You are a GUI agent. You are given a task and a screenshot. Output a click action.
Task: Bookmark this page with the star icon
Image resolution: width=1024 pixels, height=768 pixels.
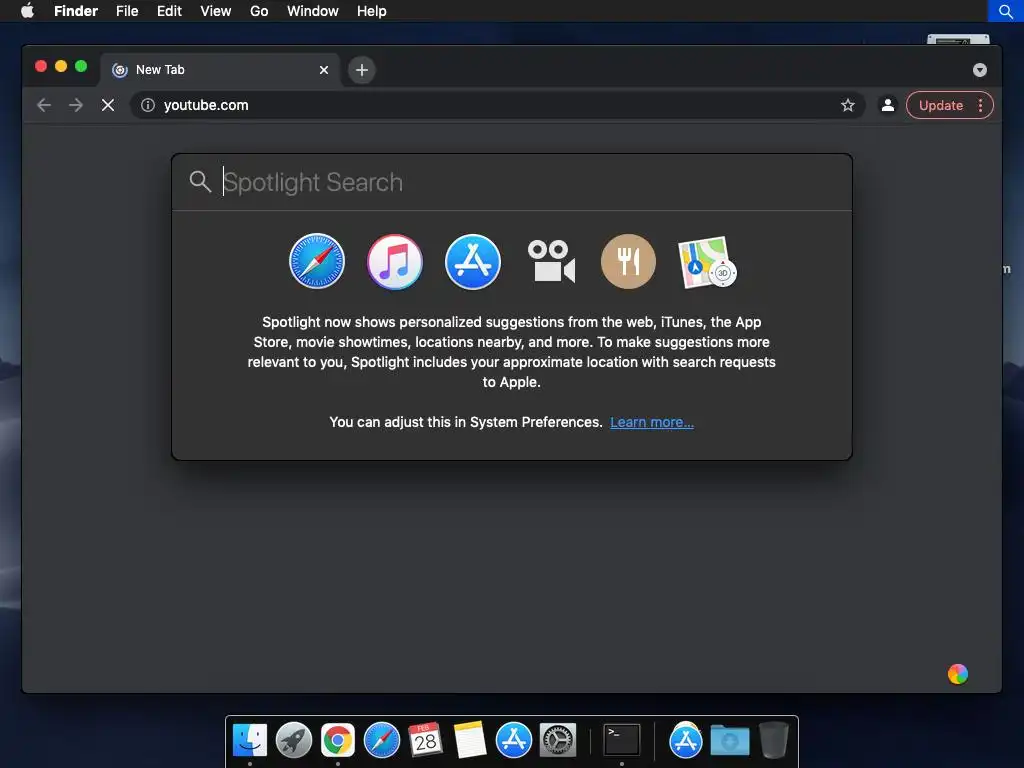coord(848,105)
